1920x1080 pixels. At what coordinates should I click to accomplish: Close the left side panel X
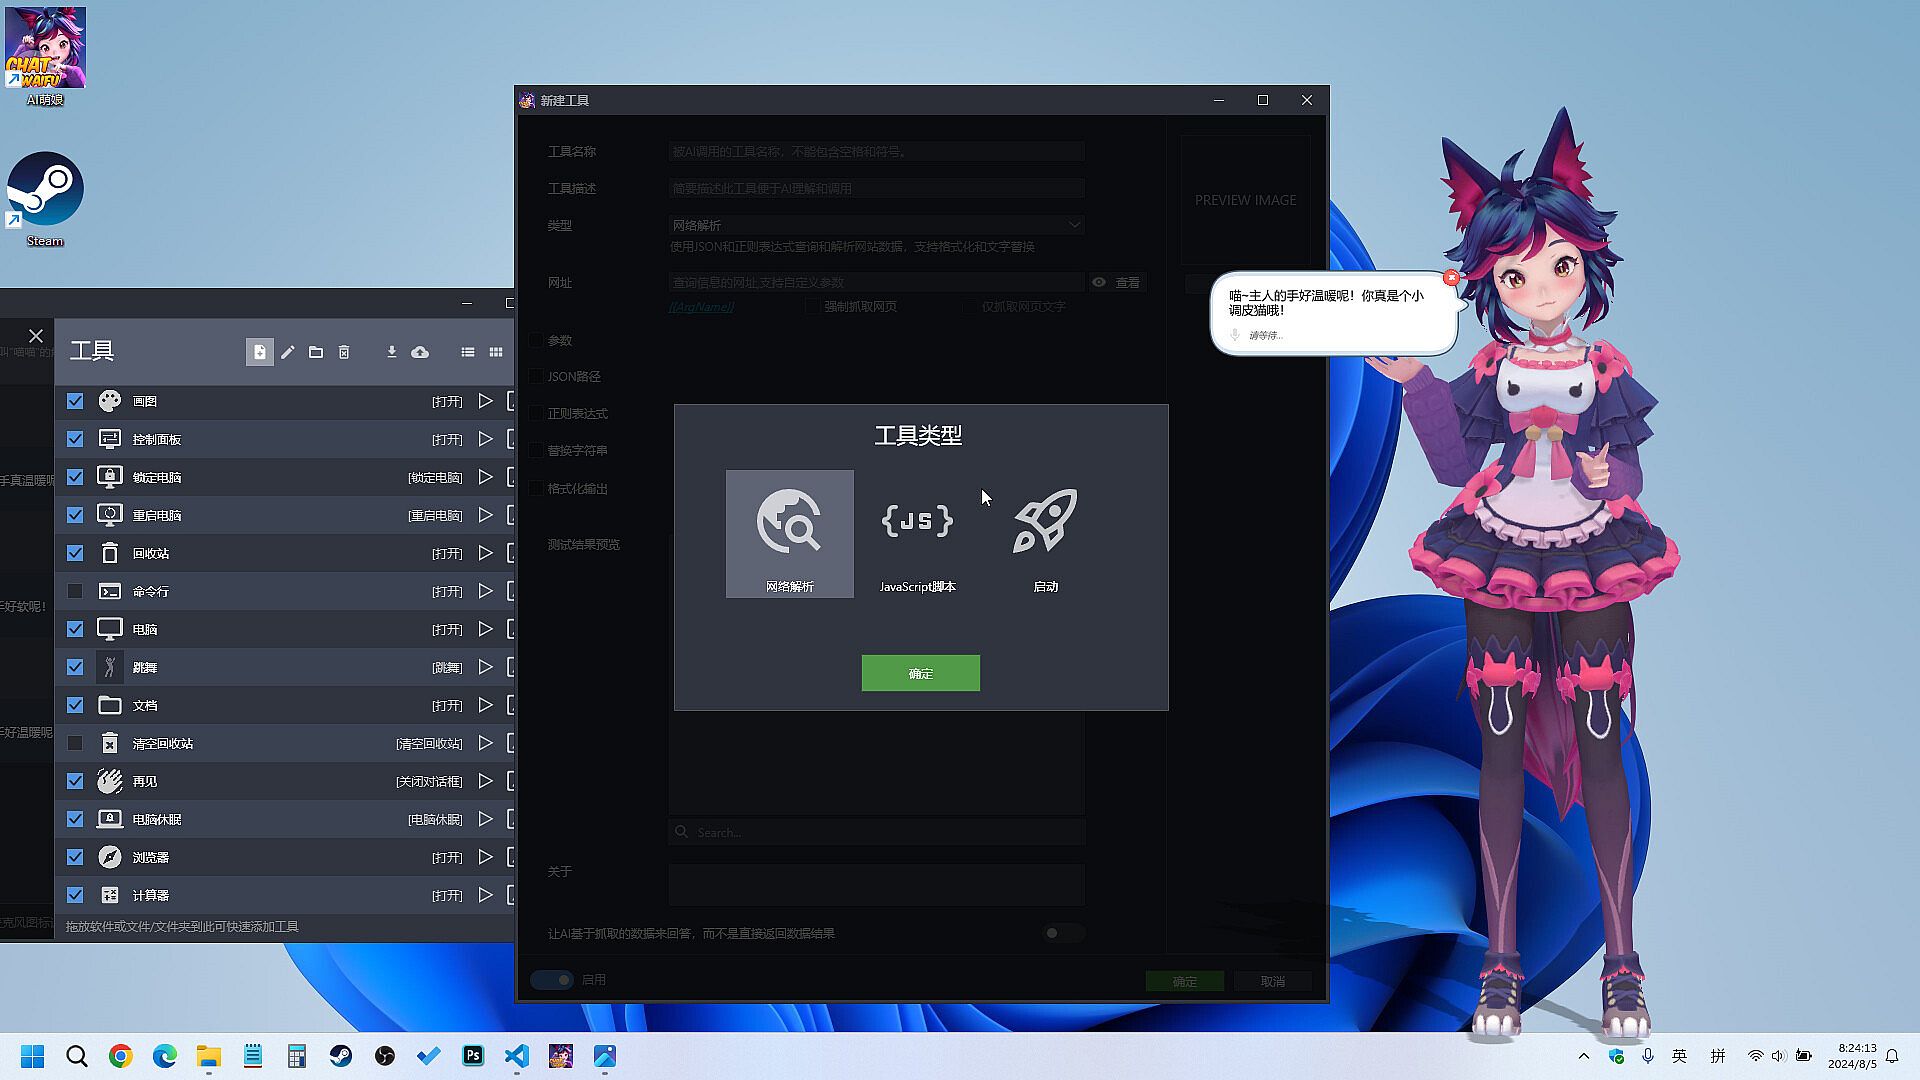click(x=36, y=336)
